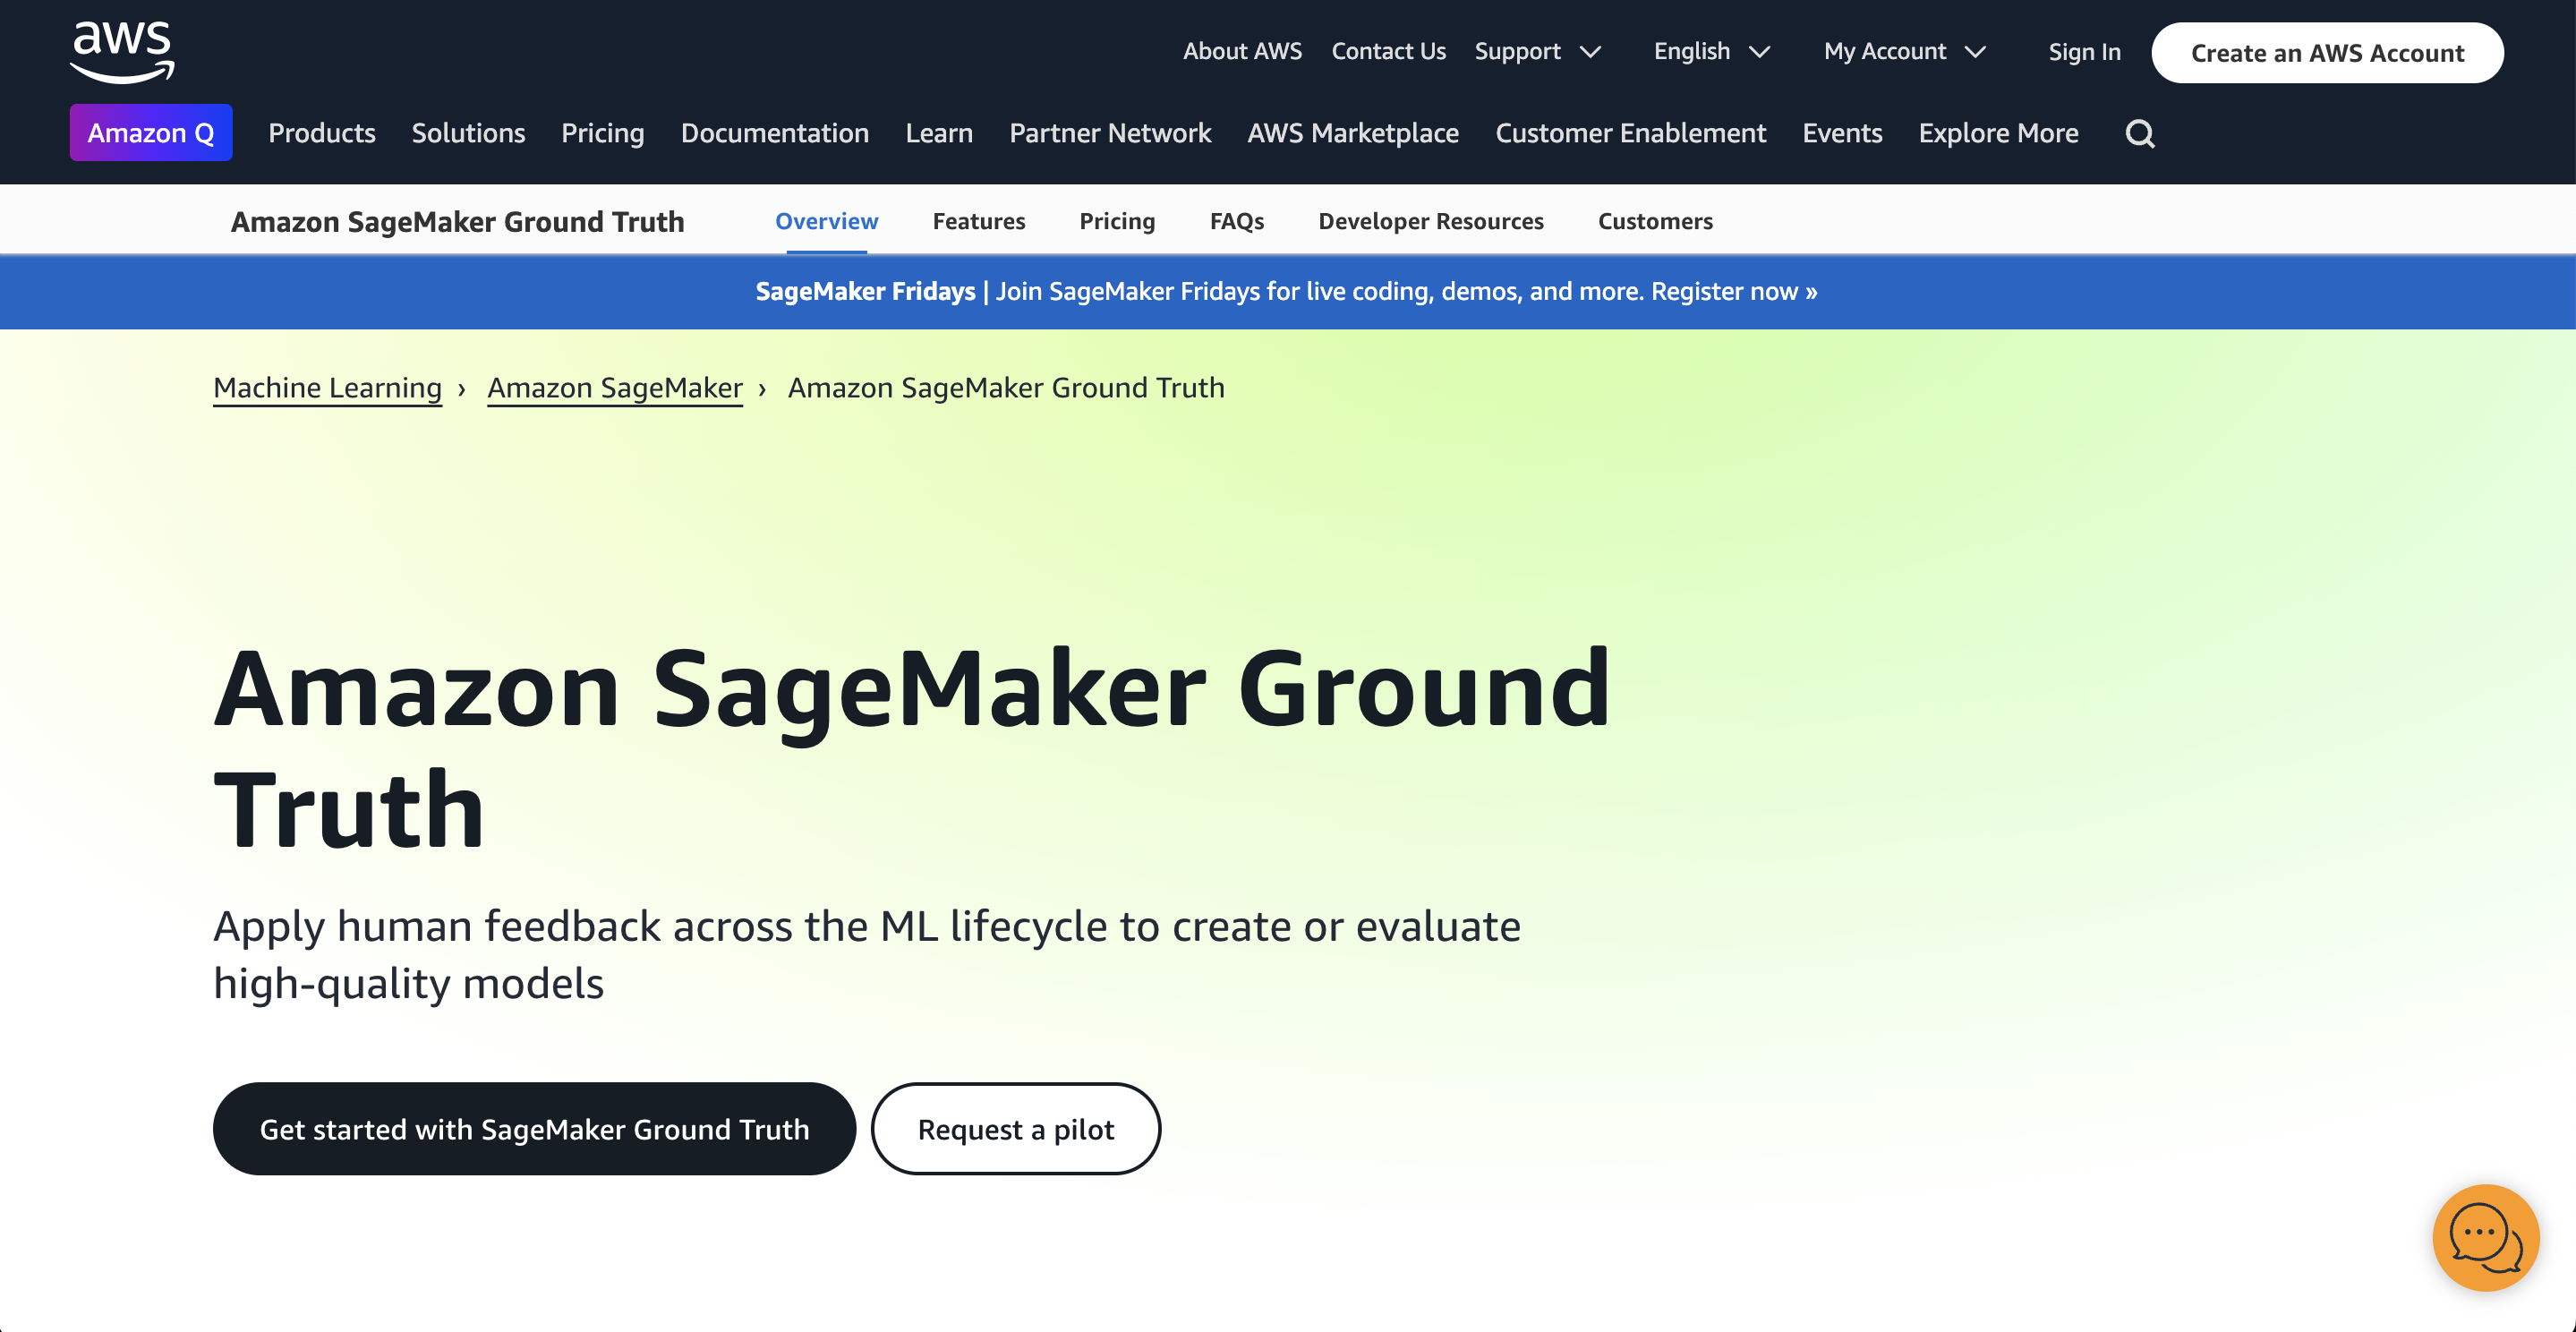Click Create an AWS Account button

coord(2327,53)
